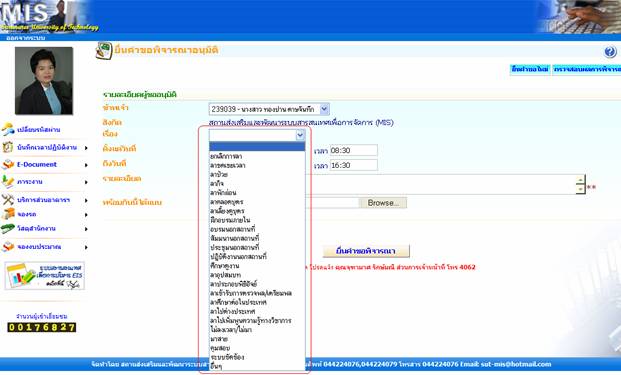Expand the บริการส่วนอาคาร submenu arrow
Viewport: 621px width, 375px height.
86,200
